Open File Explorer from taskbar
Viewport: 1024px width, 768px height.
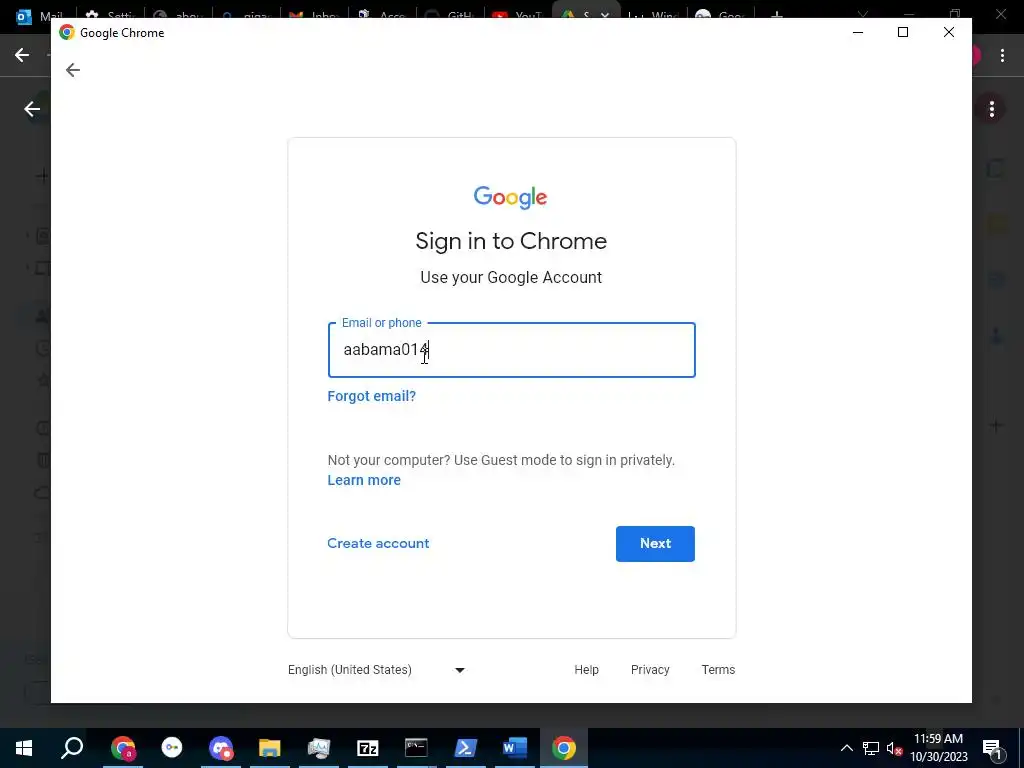269,748
